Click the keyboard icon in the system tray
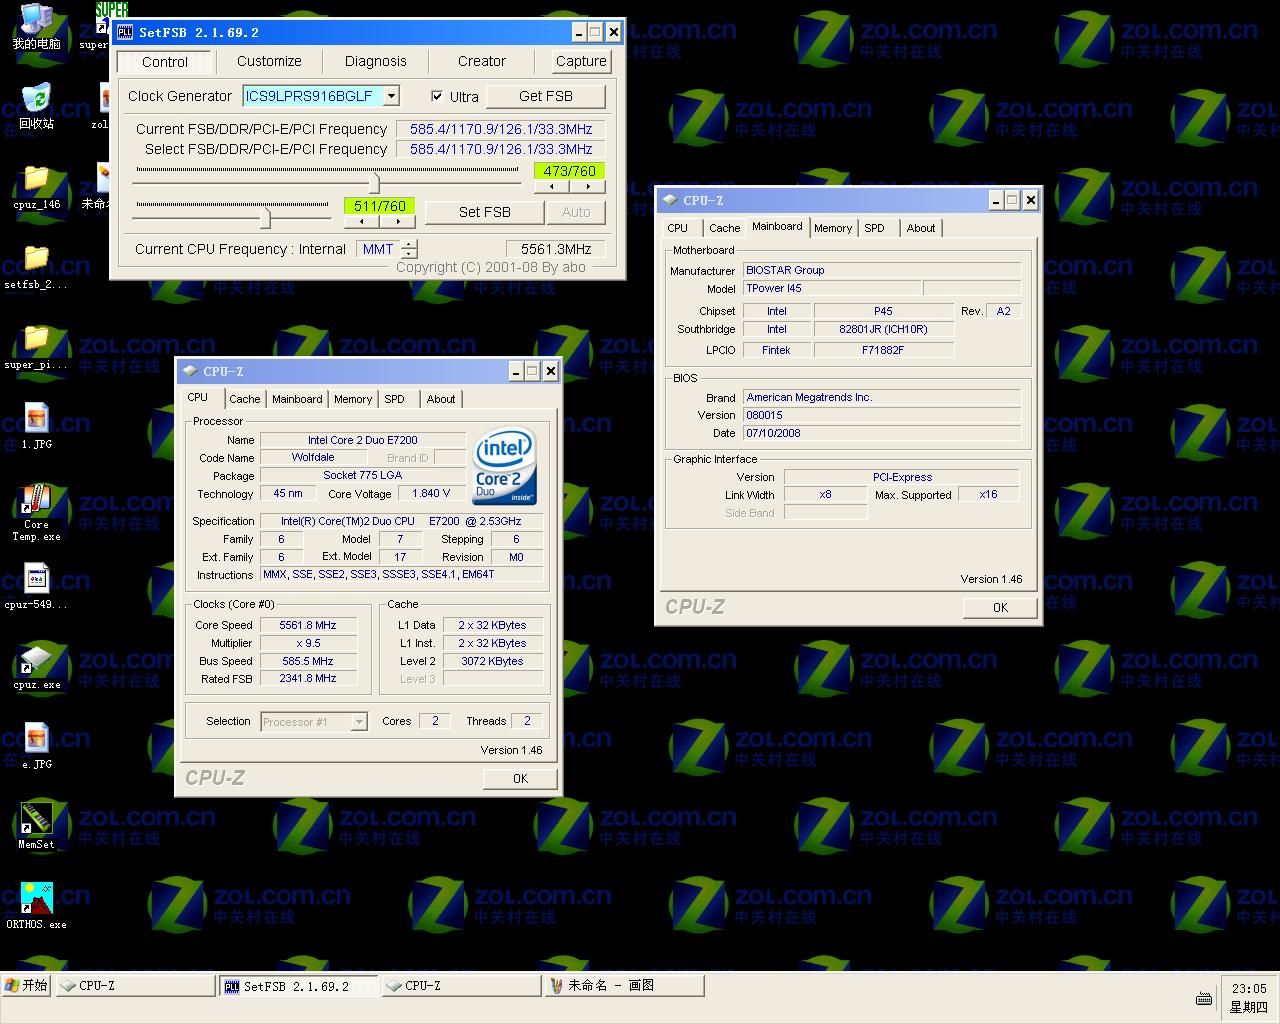This screenshot has width=1280, height=1024. [1203, 998]
